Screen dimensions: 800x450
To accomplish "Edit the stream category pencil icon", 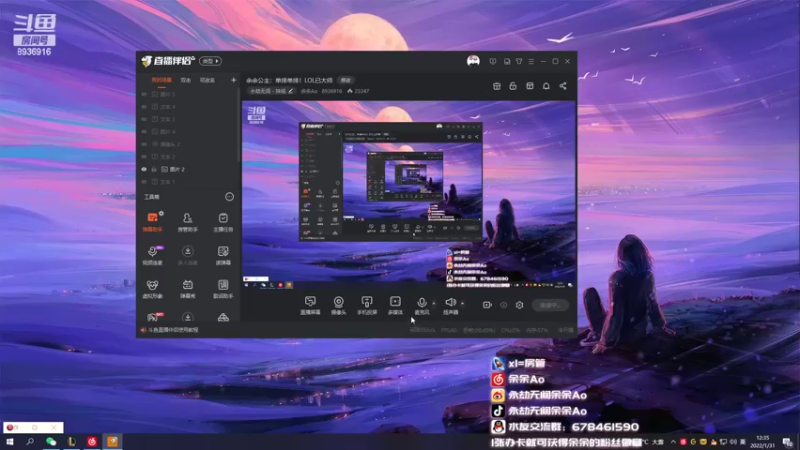I will (291, 91).
